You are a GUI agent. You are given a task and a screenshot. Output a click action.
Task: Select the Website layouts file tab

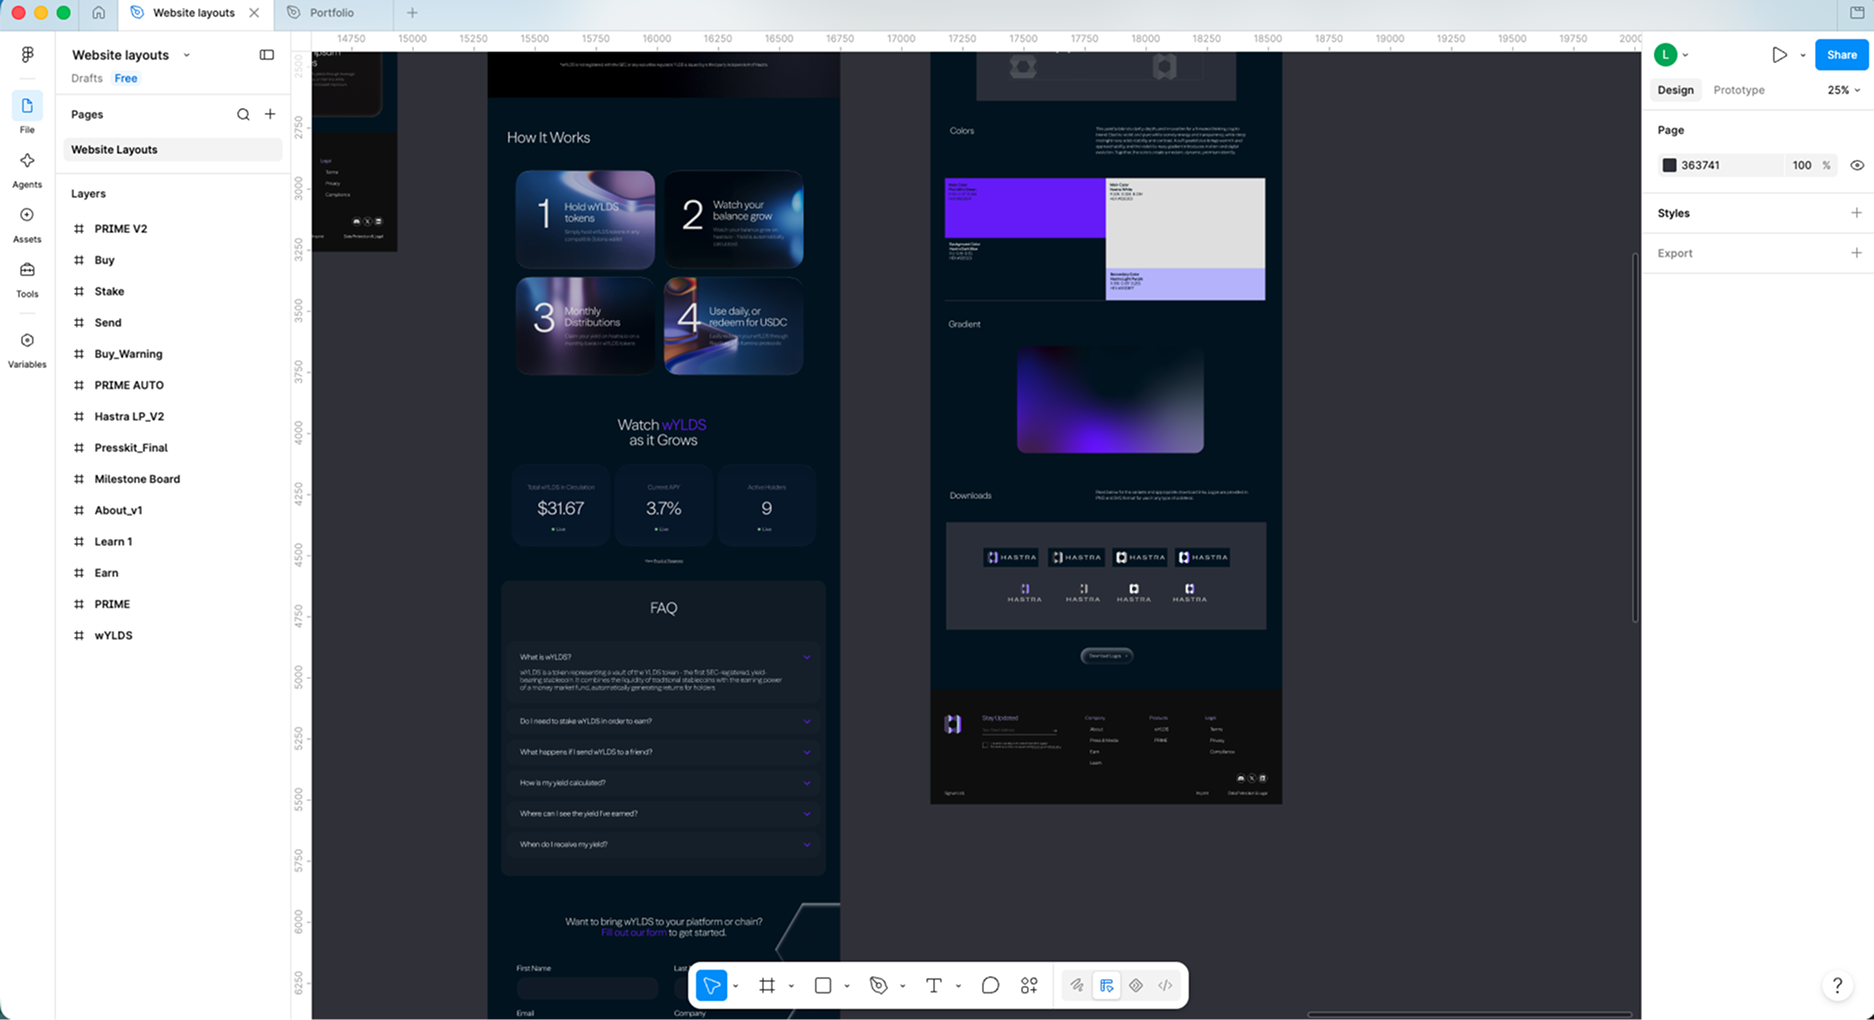194,13
